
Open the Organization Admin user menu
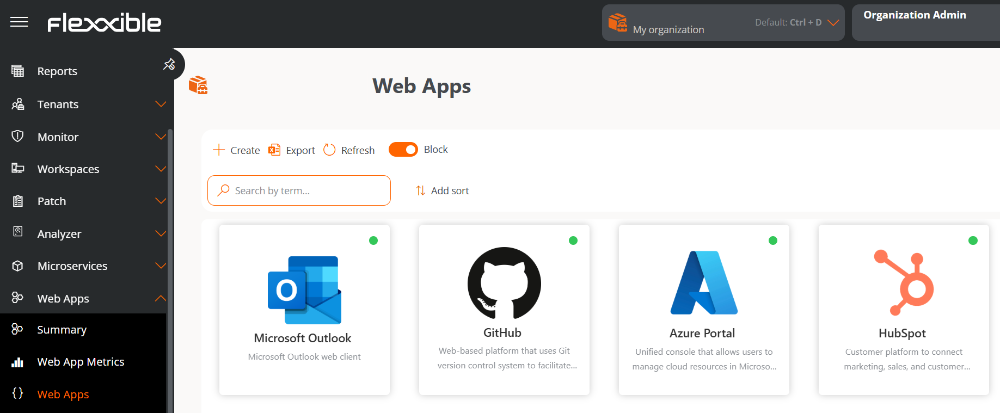click(926, 23)
